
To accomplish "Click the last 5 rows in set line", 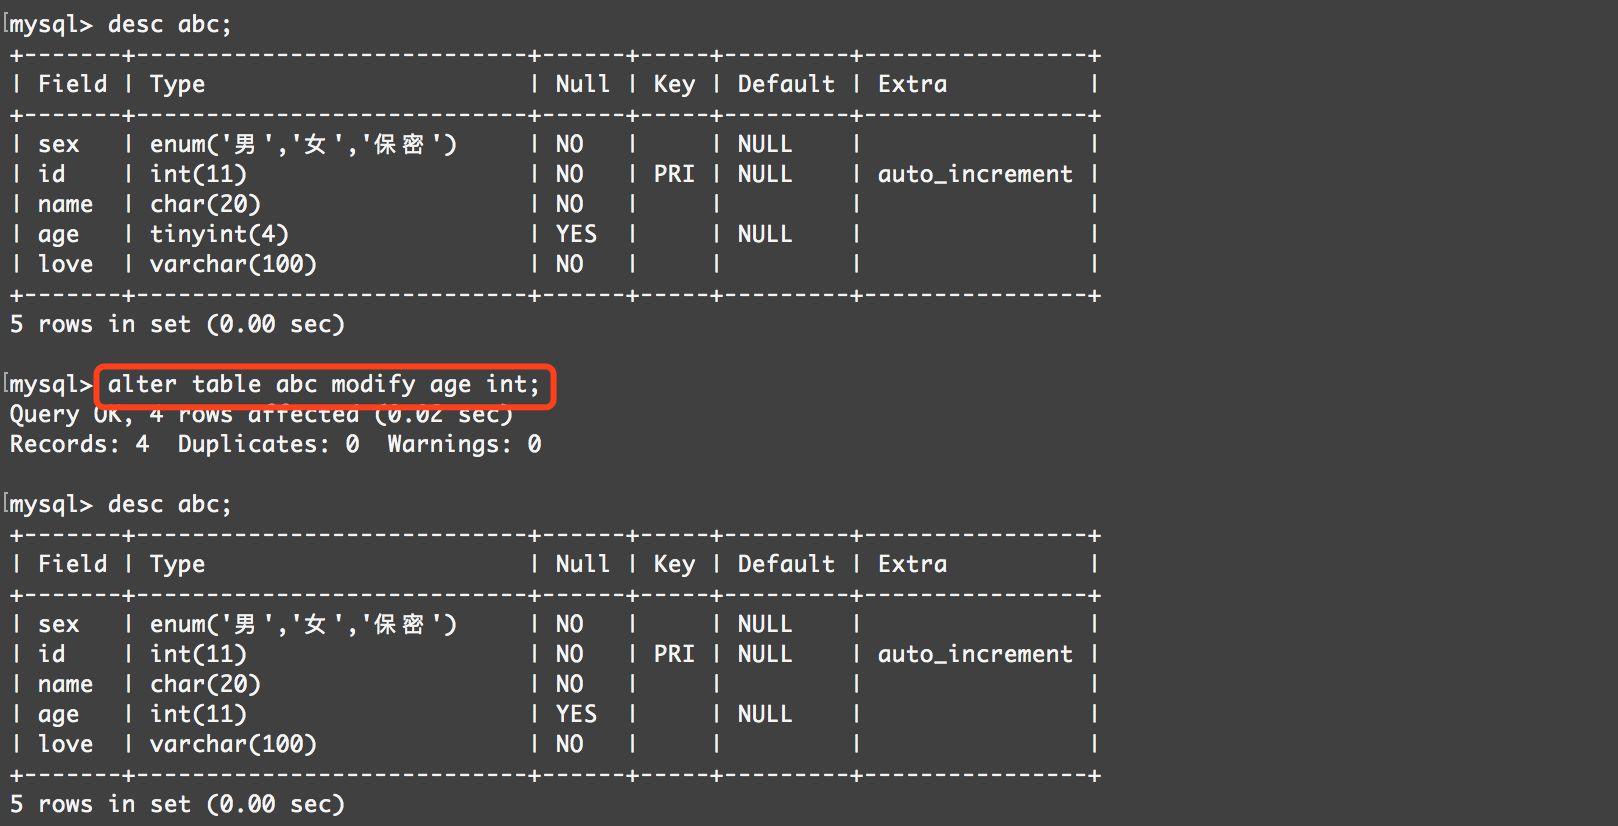I will coord(177,804).
